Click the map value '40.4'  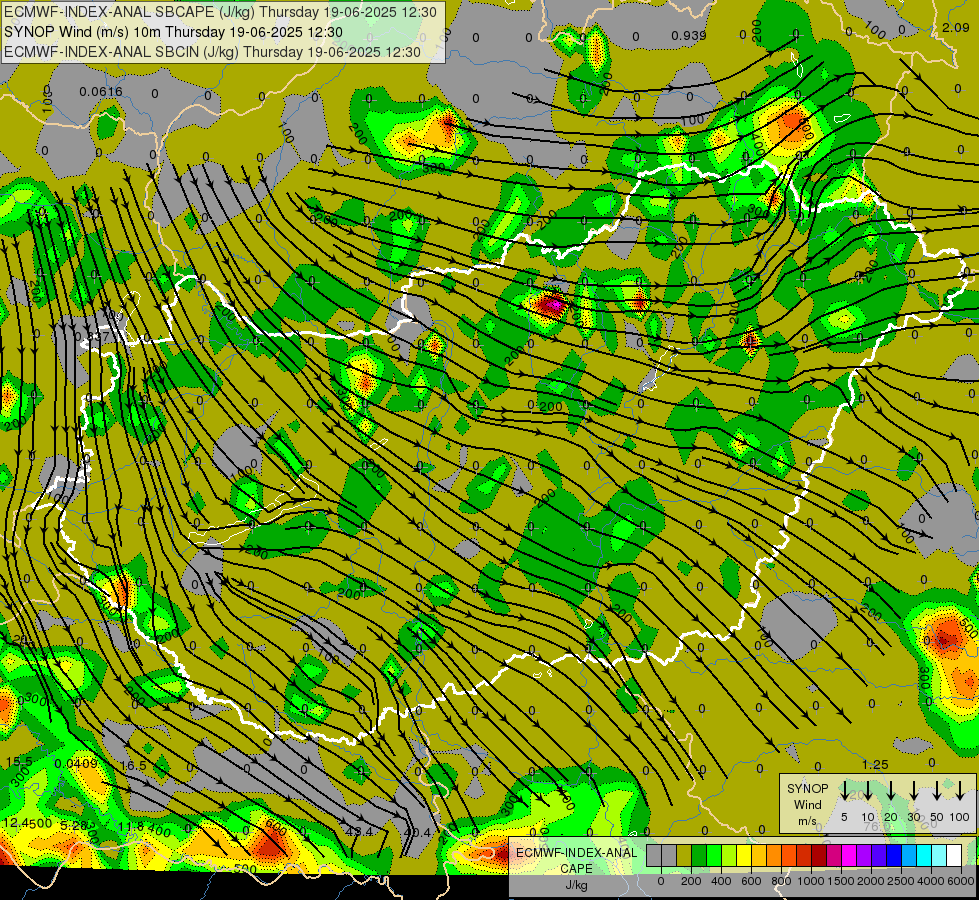click(417, 833)
